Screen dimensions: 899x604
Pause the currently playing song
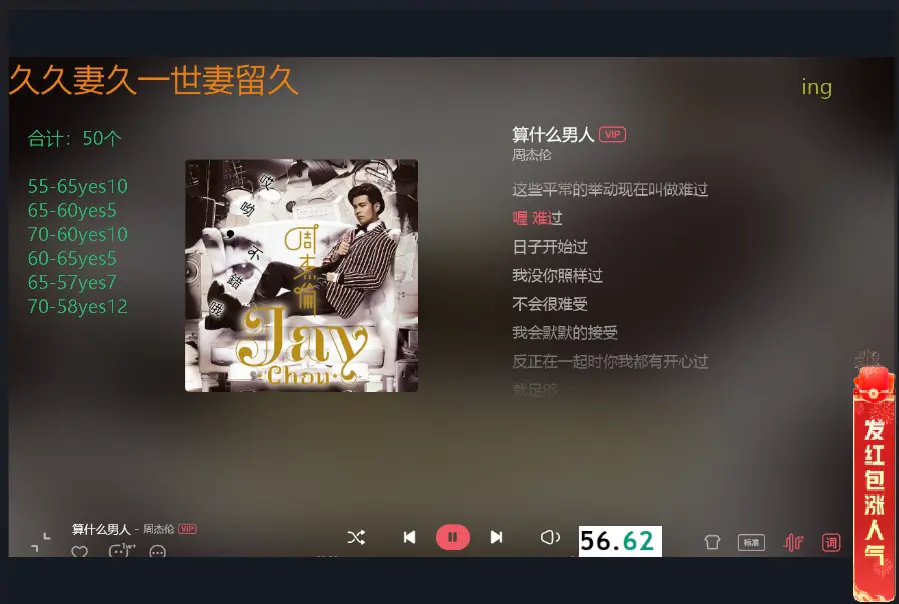453,537
